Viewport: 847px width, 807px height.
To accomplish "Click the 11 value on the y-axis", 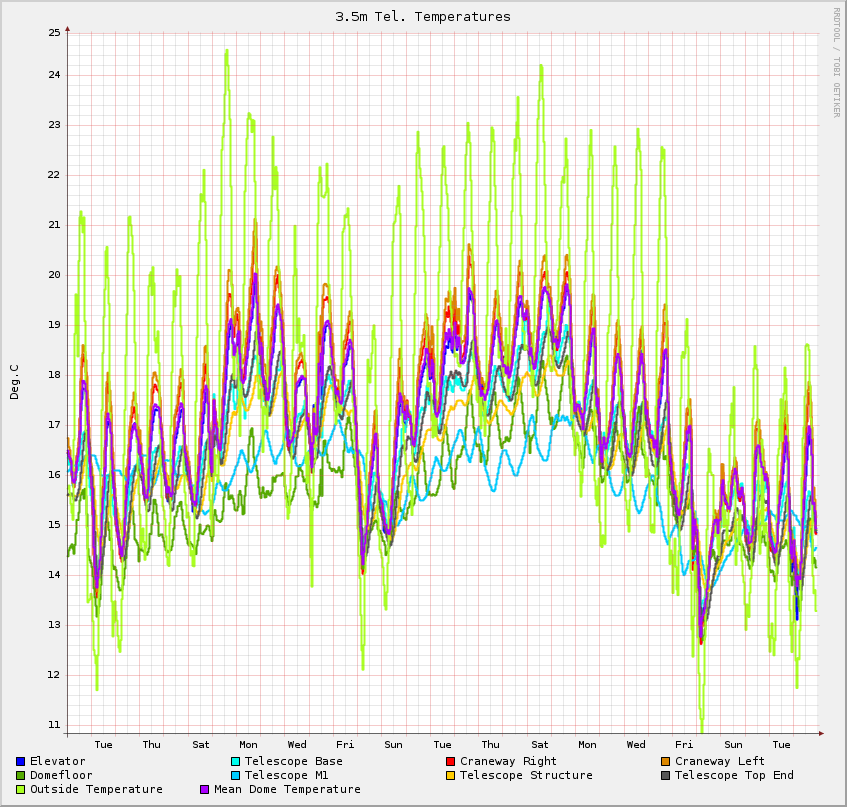I will (53, 724).
